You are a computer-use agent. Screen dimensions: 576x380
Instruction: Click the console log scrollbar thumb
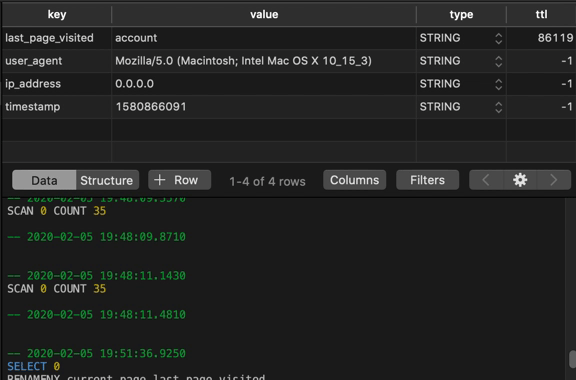pos(572,359)
